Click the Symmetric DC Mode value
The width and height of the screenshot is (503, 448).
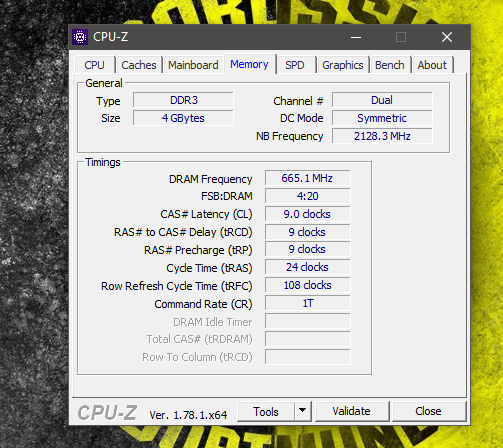tap(382, 118)
